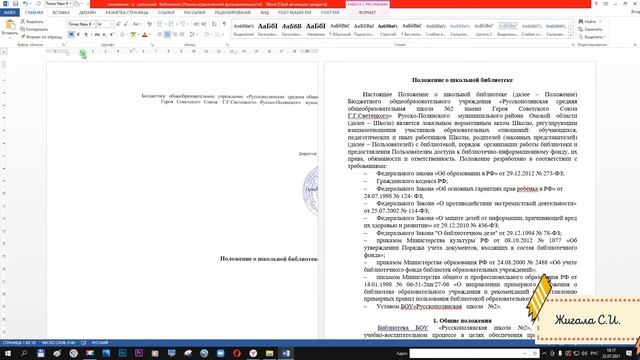The image size is (640, 360).
Task: Click the taskbar search magnifier icon
Action: click(x=24, y=353)
